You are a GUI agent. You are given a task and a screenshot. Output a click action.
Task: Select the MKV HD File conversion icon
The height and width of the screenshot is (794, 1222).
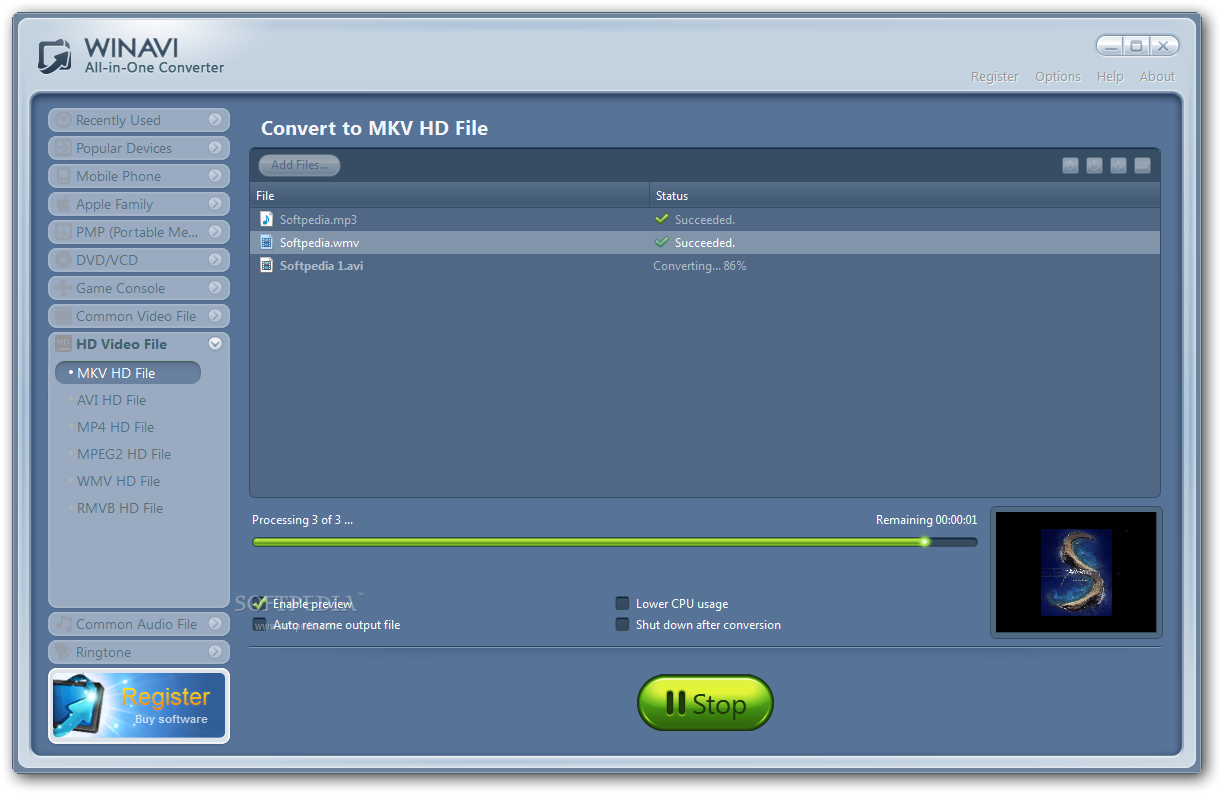127,372
